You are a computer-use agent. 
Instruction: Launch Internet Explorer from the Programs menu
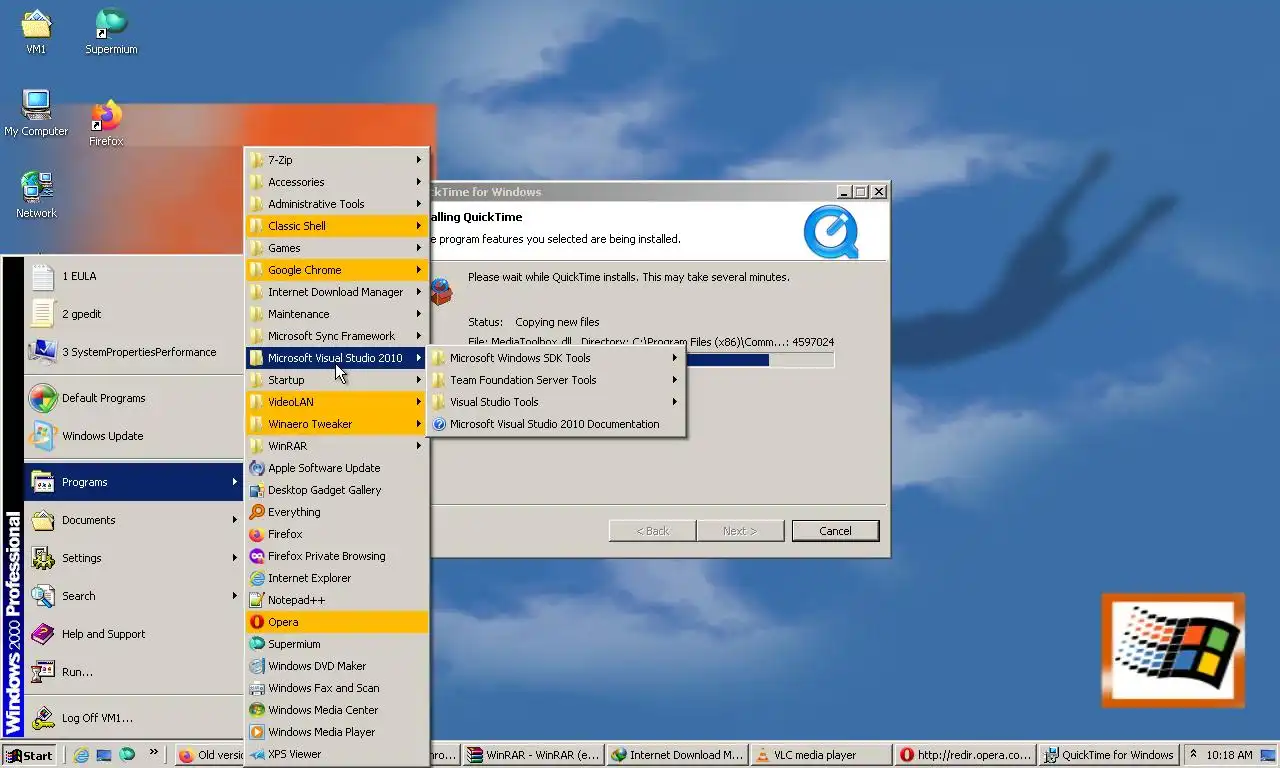[337, 578]
